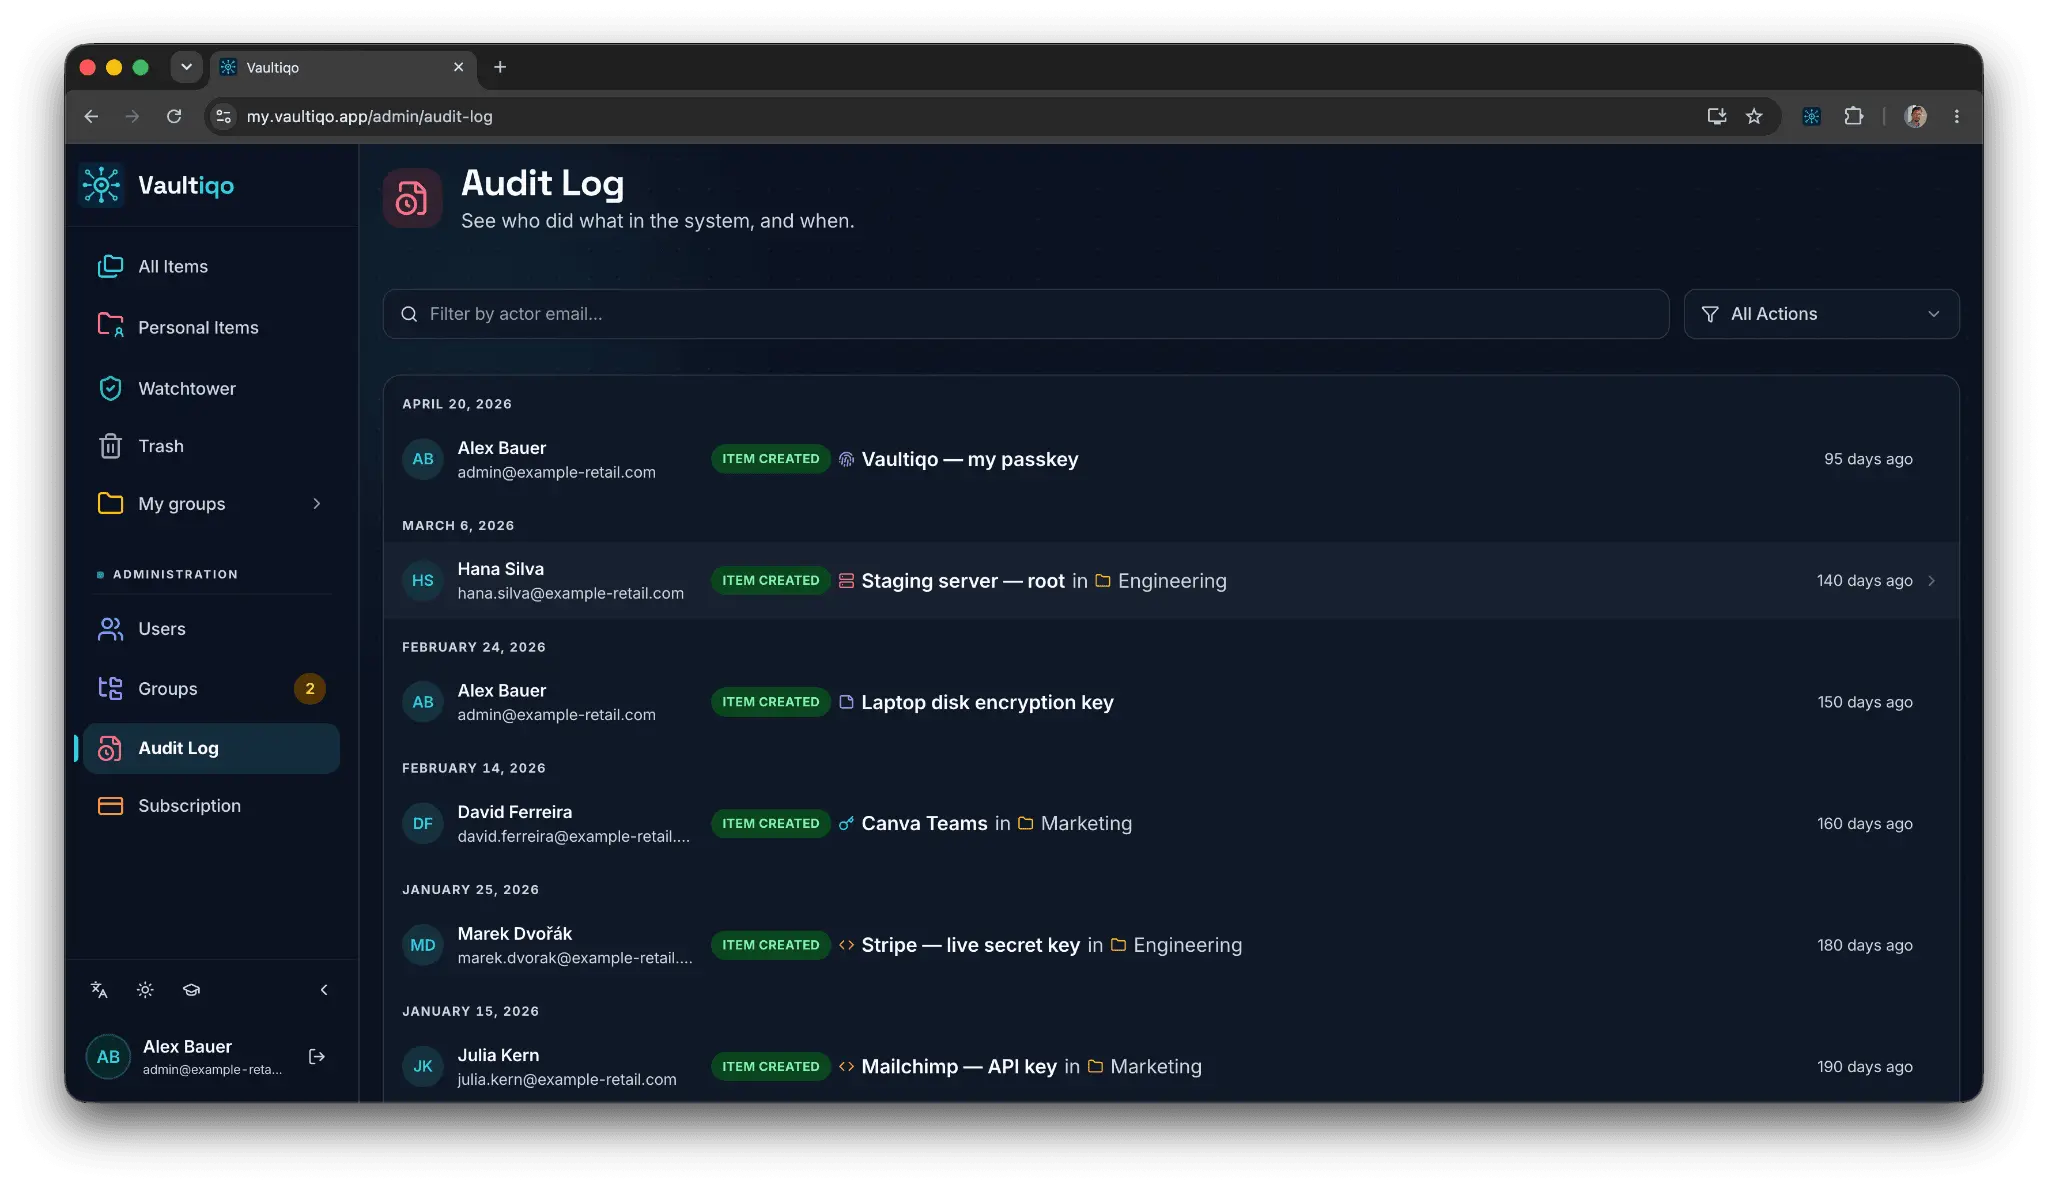The width and height of the screenshot is (2048, 1188).
Task: Open Stripe — live secret key item
Action: [970, 945]
